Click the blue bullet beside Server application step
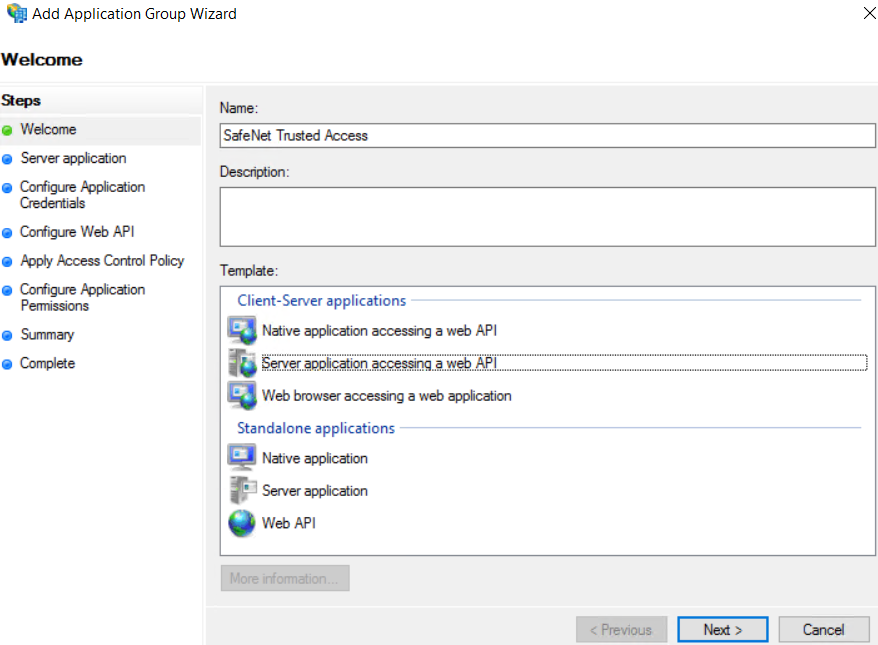 point(7,160)
